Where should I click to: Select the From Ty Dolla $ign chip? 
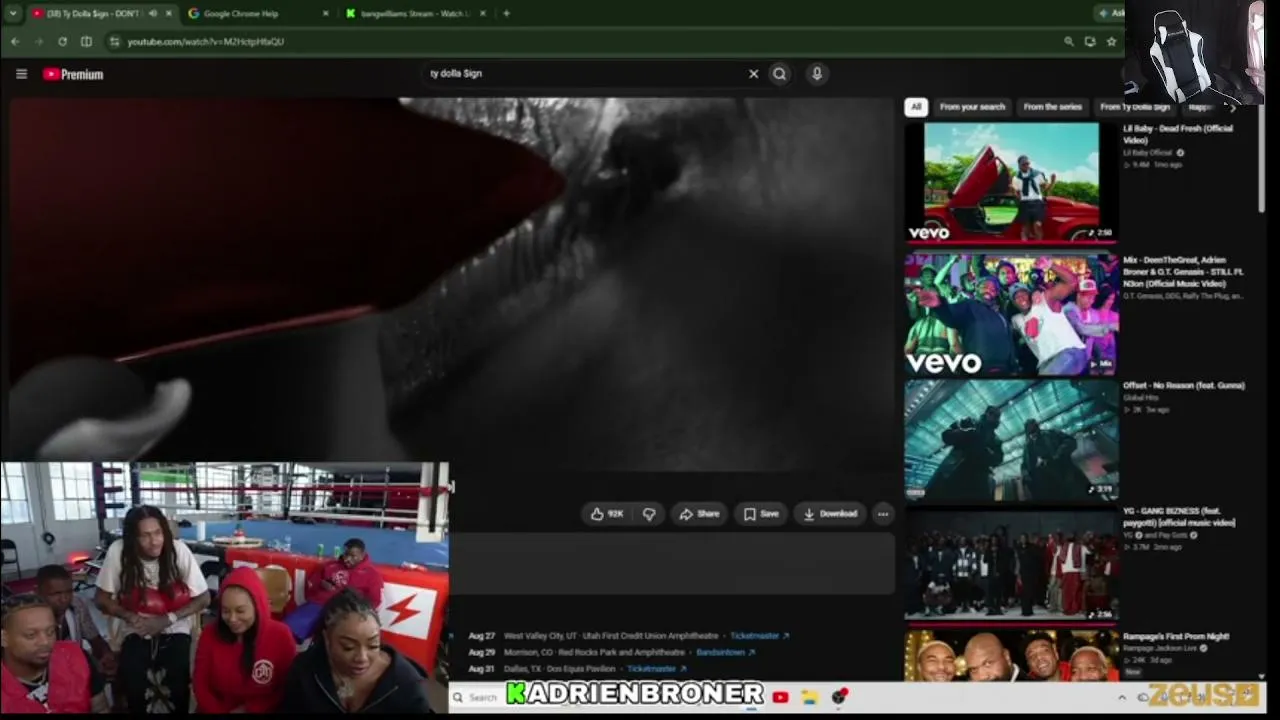1135,107
